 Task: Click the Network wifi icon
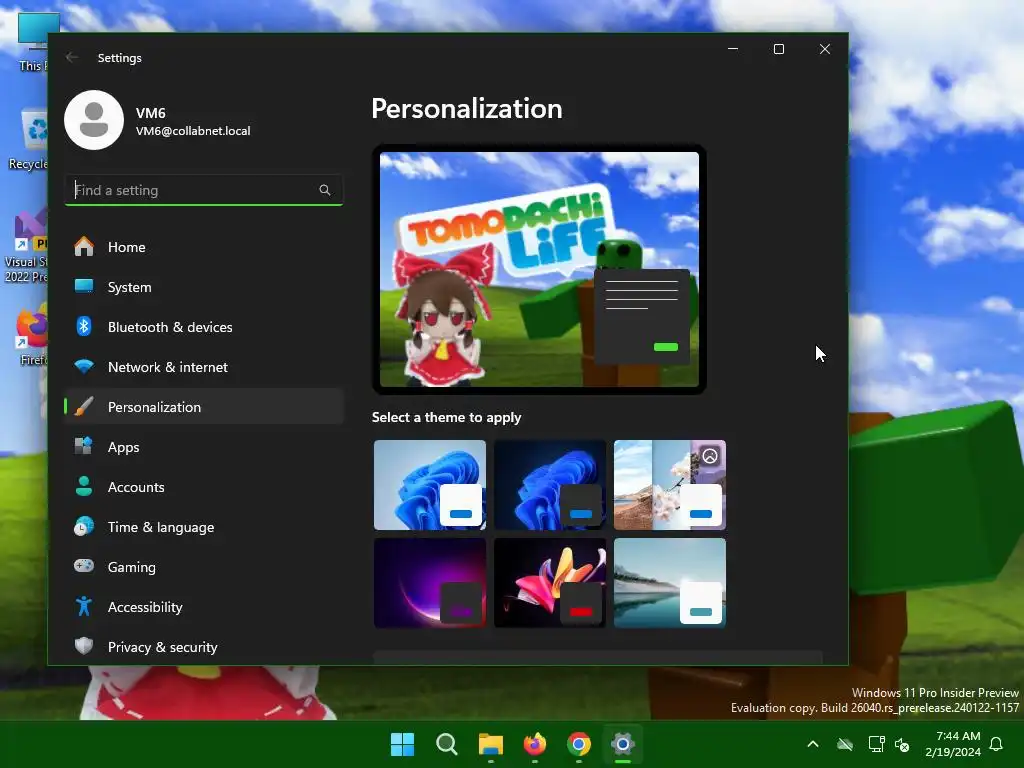[84, 366]
